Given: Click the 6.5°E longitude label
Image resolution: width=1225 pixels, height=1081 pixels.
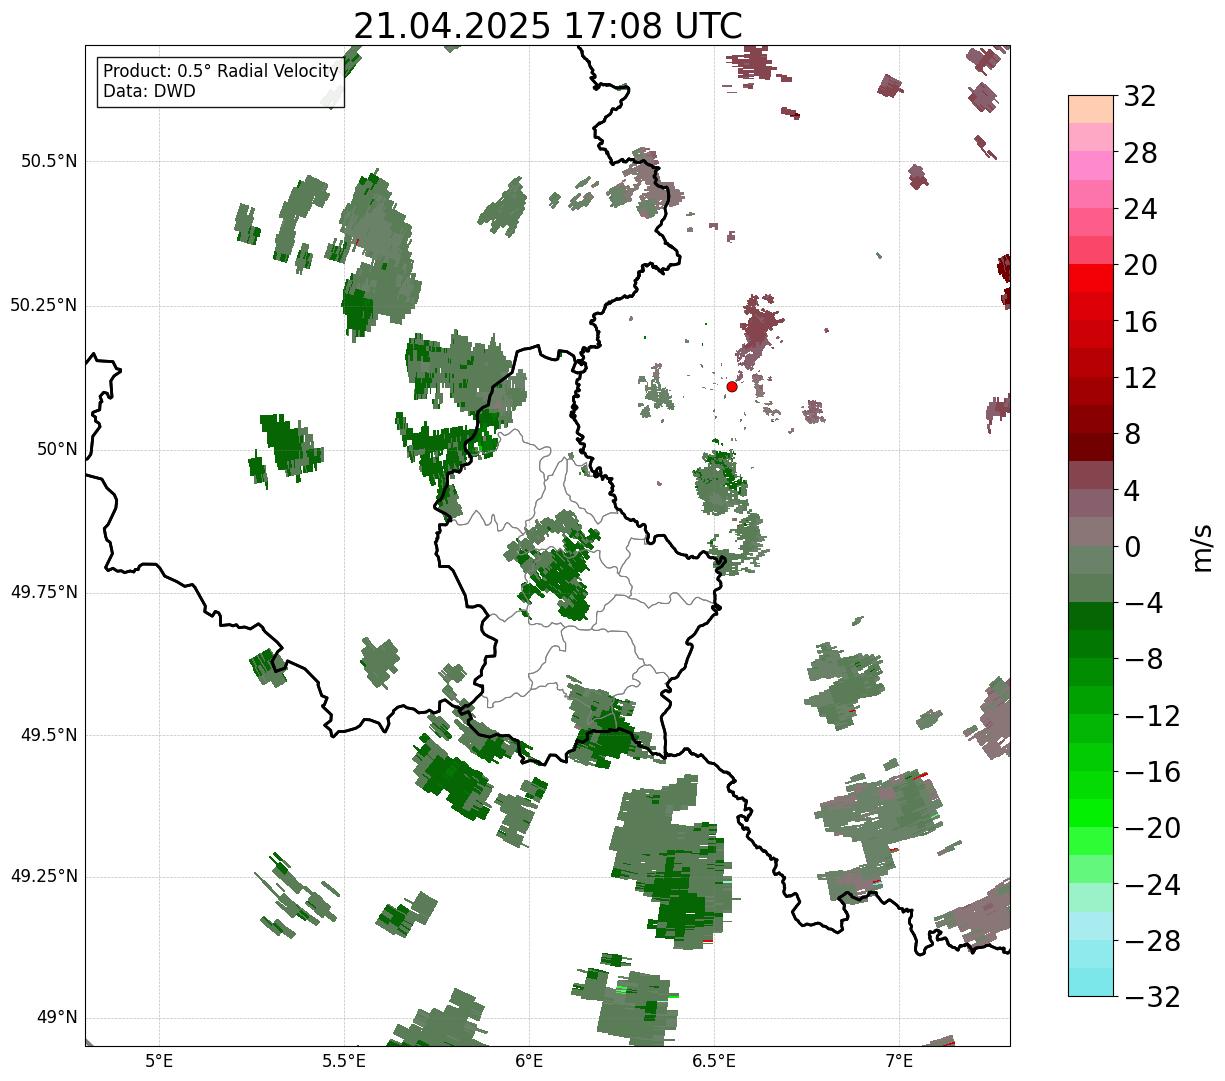Looking at the screenshot, I should click(714, 1061).
